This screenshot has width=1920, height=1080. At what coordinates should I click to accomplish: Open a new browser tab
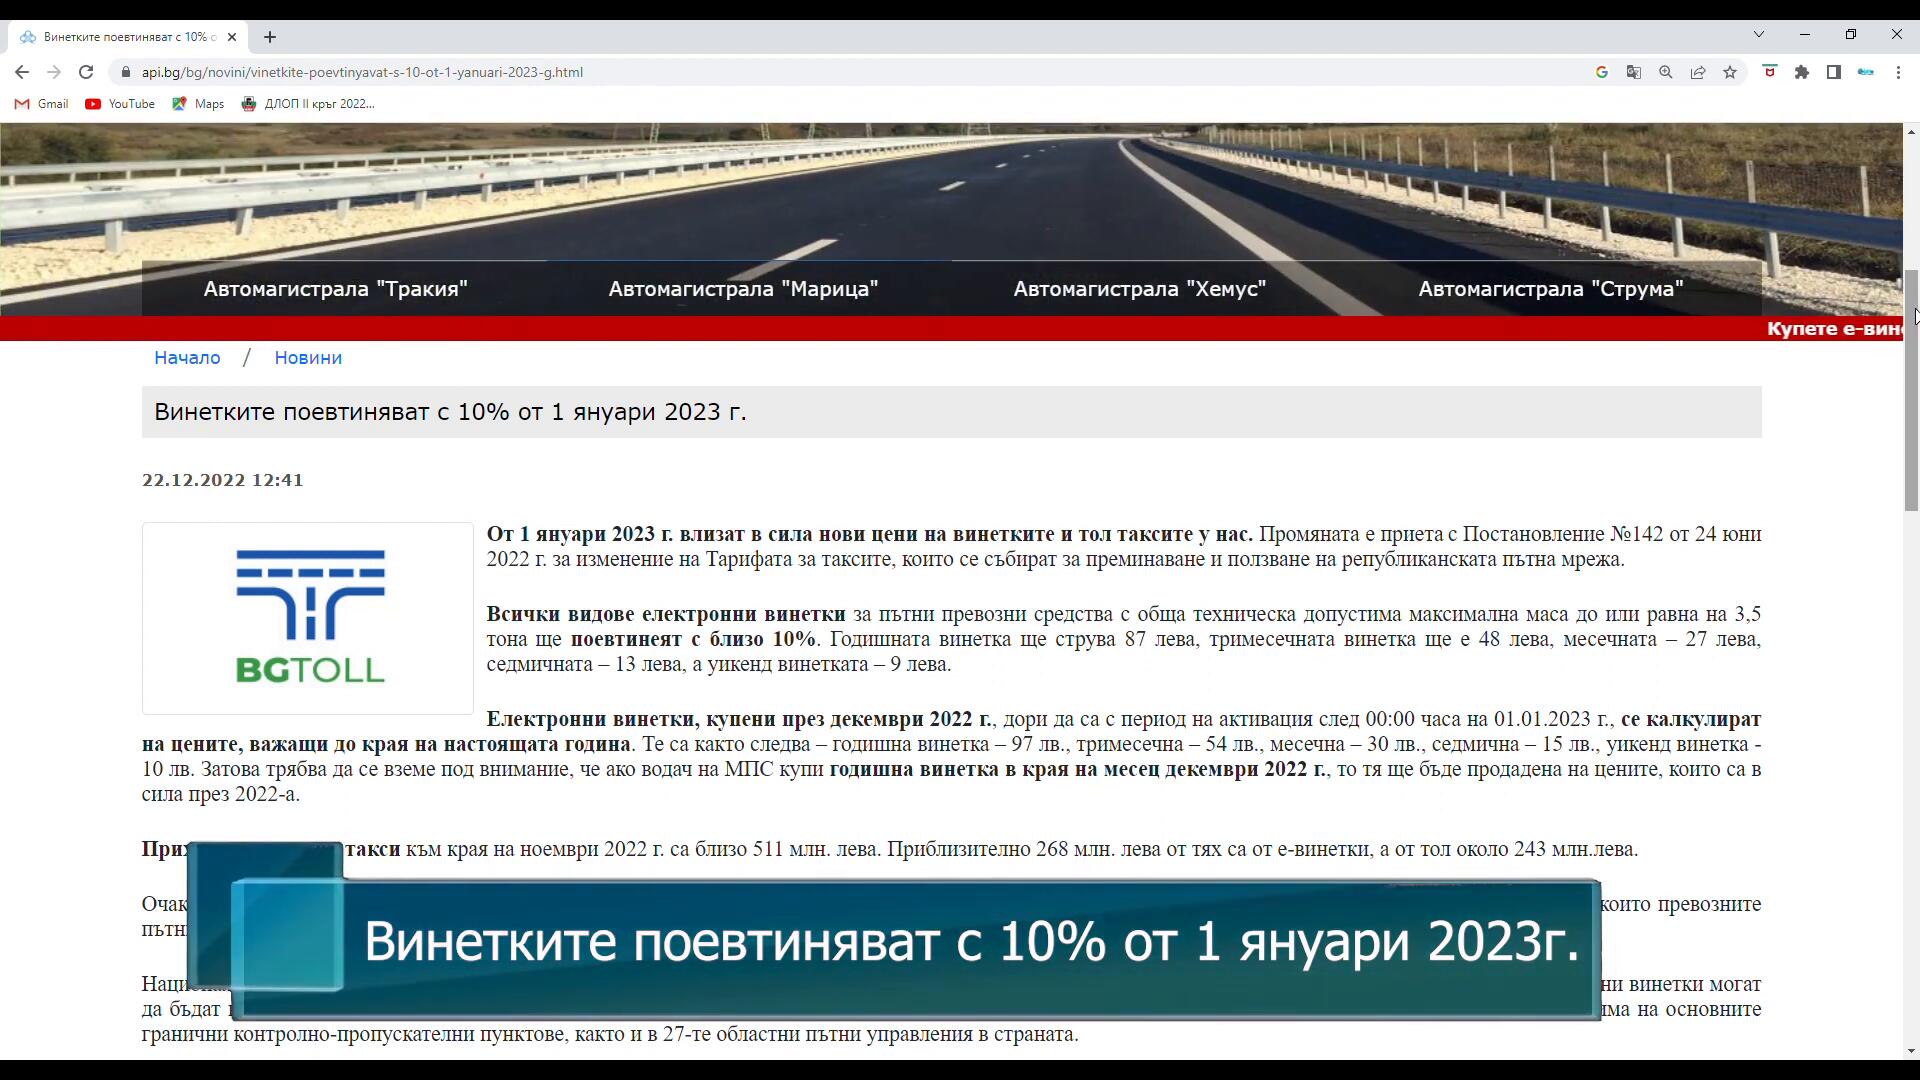point(270,37)
